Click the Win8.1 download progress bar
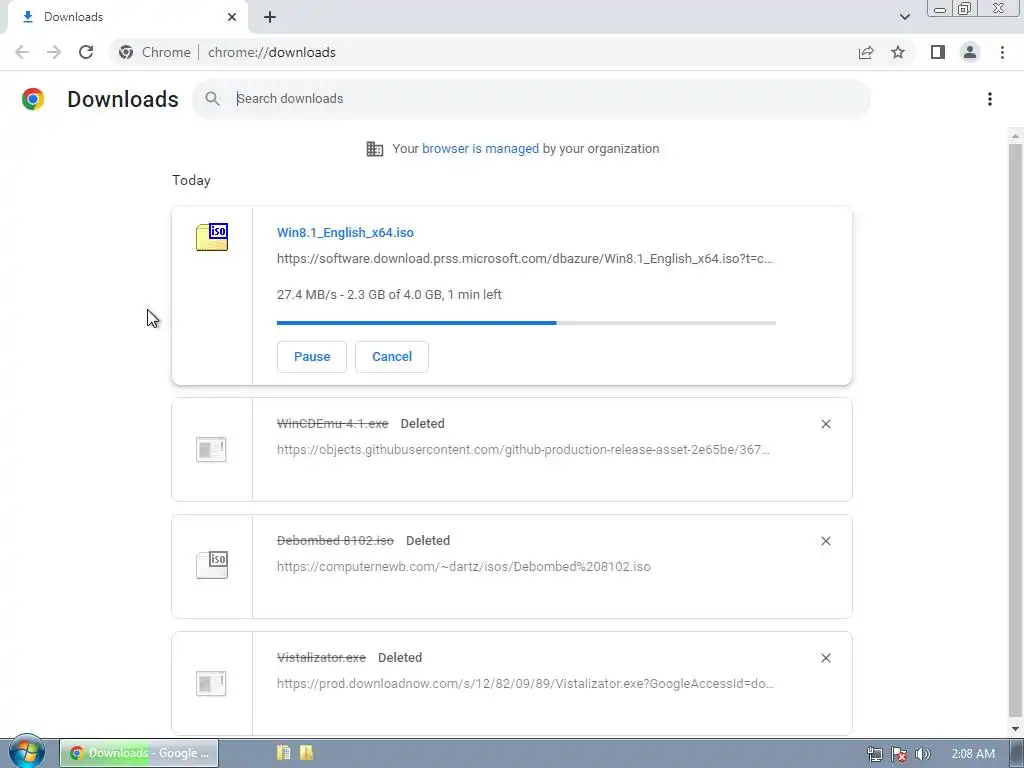 526,323
